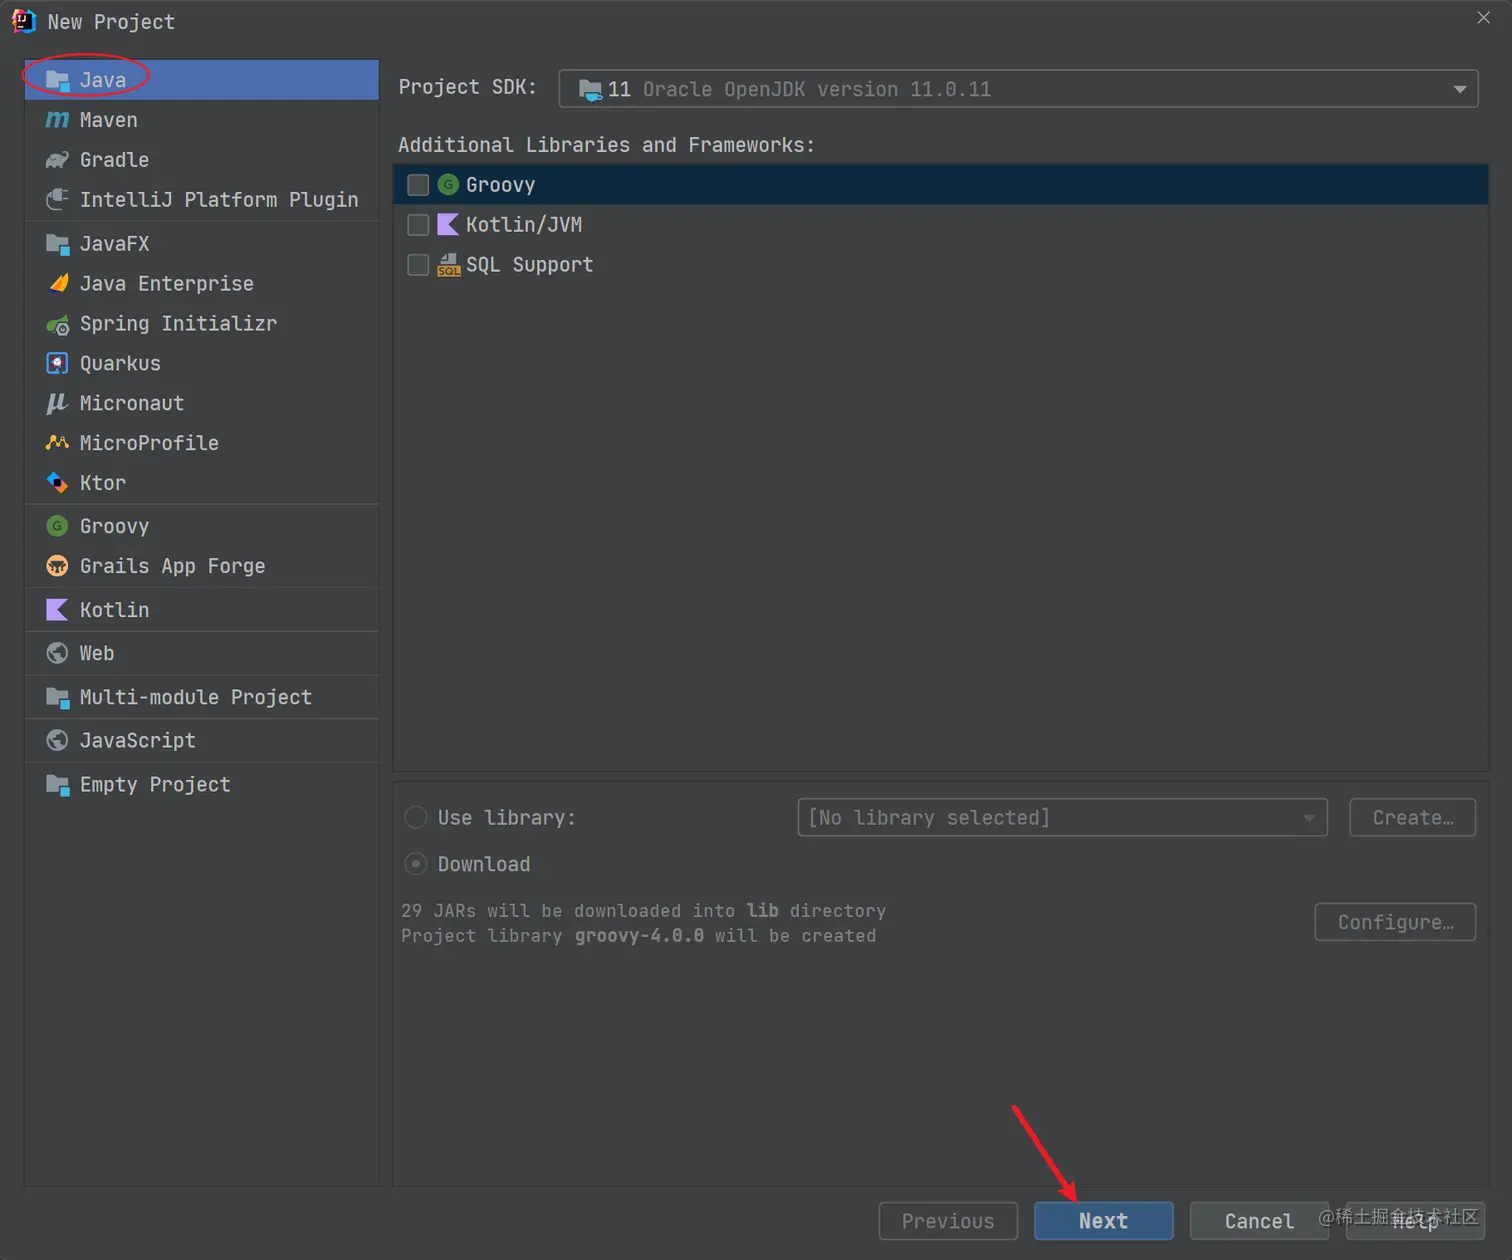Choose Gradle project type
This screenshot has width=1512, height=1260.
[202, 160]
